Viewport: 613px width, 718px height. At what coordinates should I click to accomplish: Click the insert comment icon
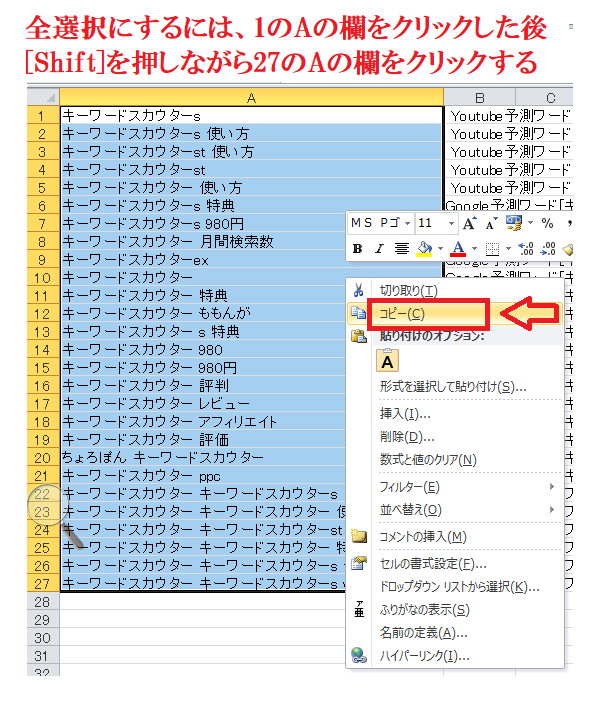[x=358, y=536]
